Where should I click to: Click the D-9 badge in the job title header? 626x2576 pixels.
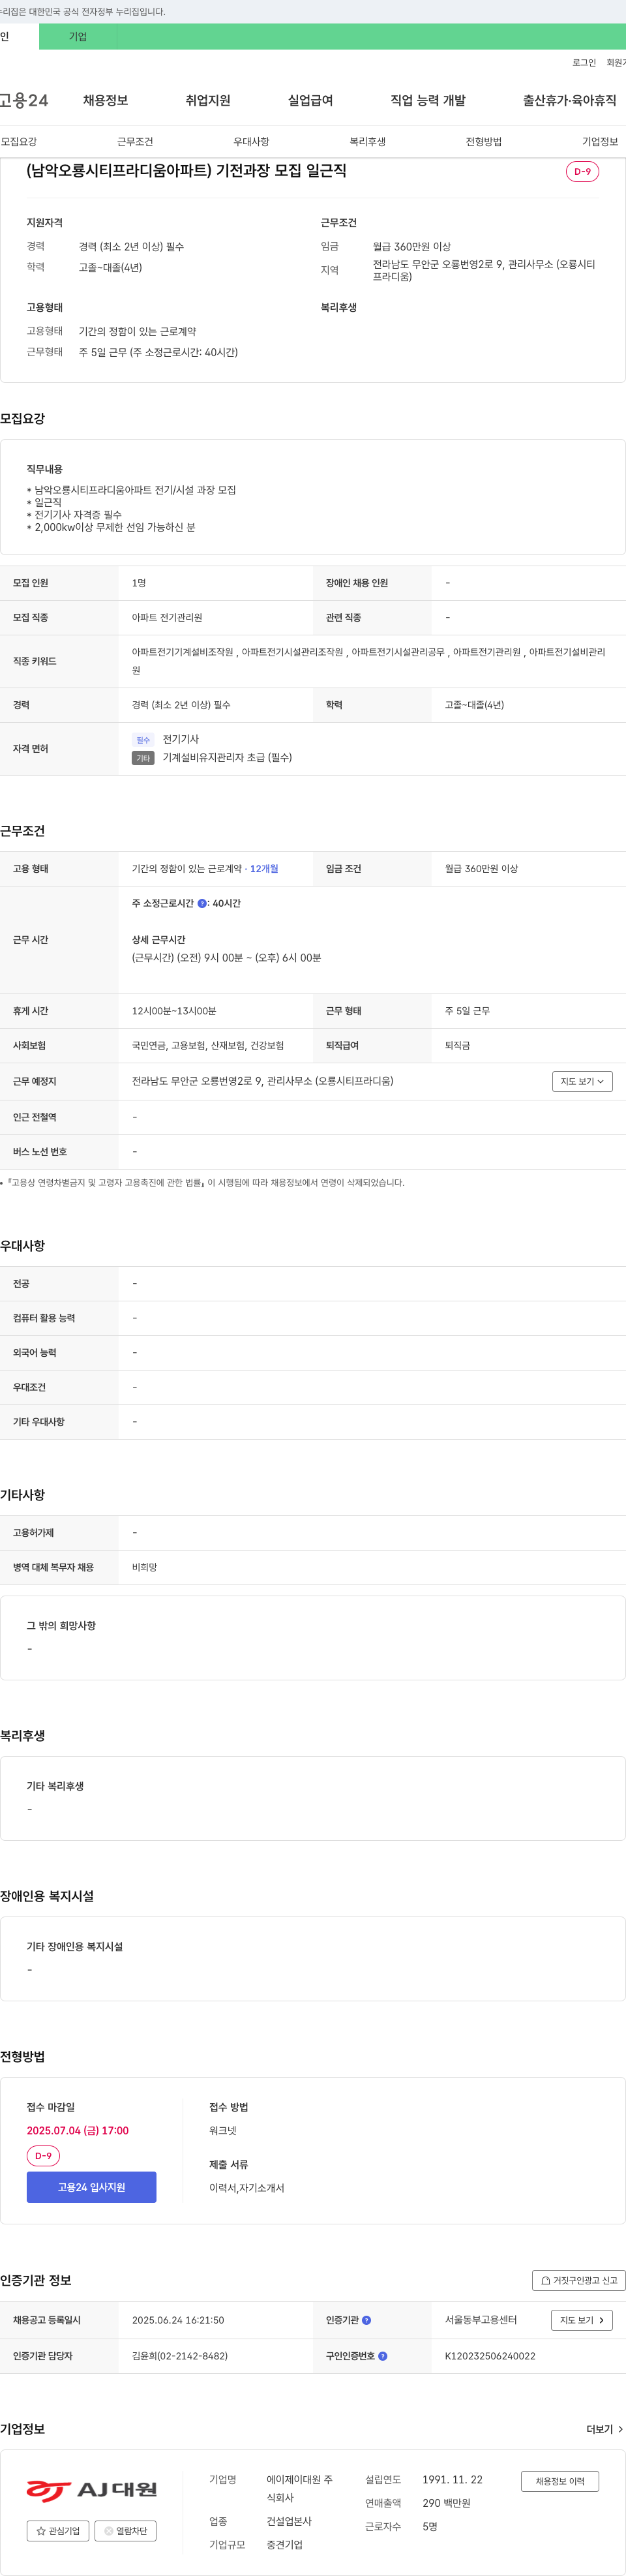point(582,171)
